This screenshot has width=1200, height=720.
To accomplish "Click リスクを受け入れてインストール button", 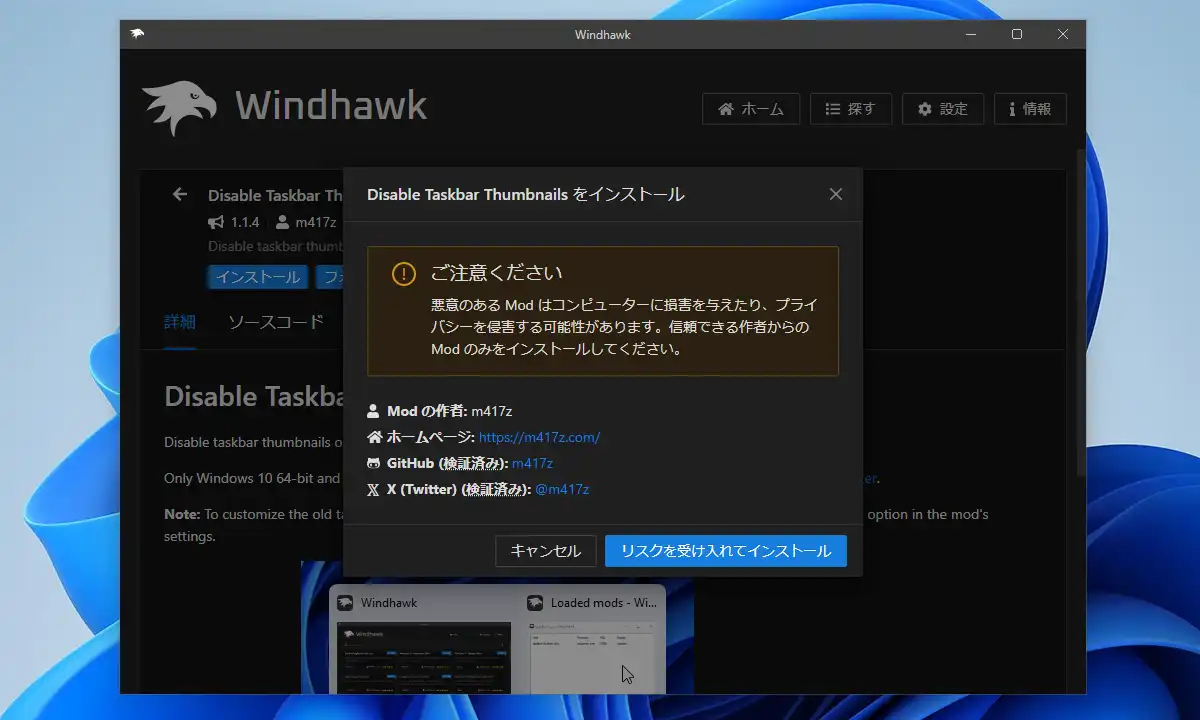I will 726,551.
